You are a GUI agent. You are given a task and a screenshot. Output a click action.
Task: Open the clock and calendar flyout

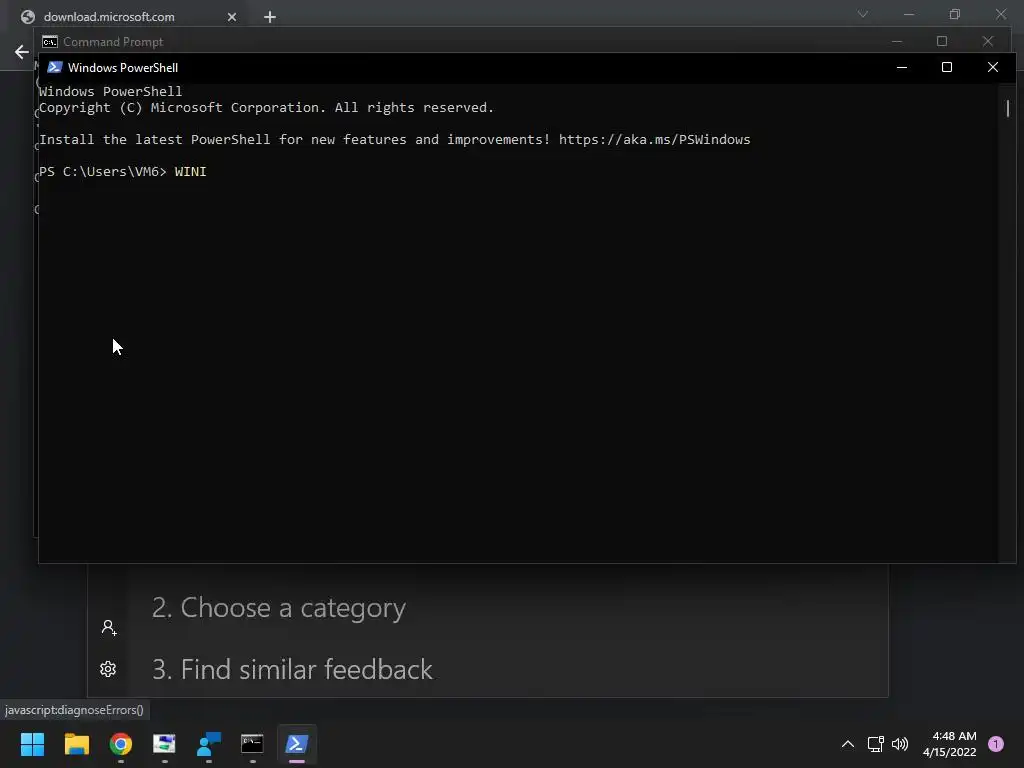tap(950, 744)
